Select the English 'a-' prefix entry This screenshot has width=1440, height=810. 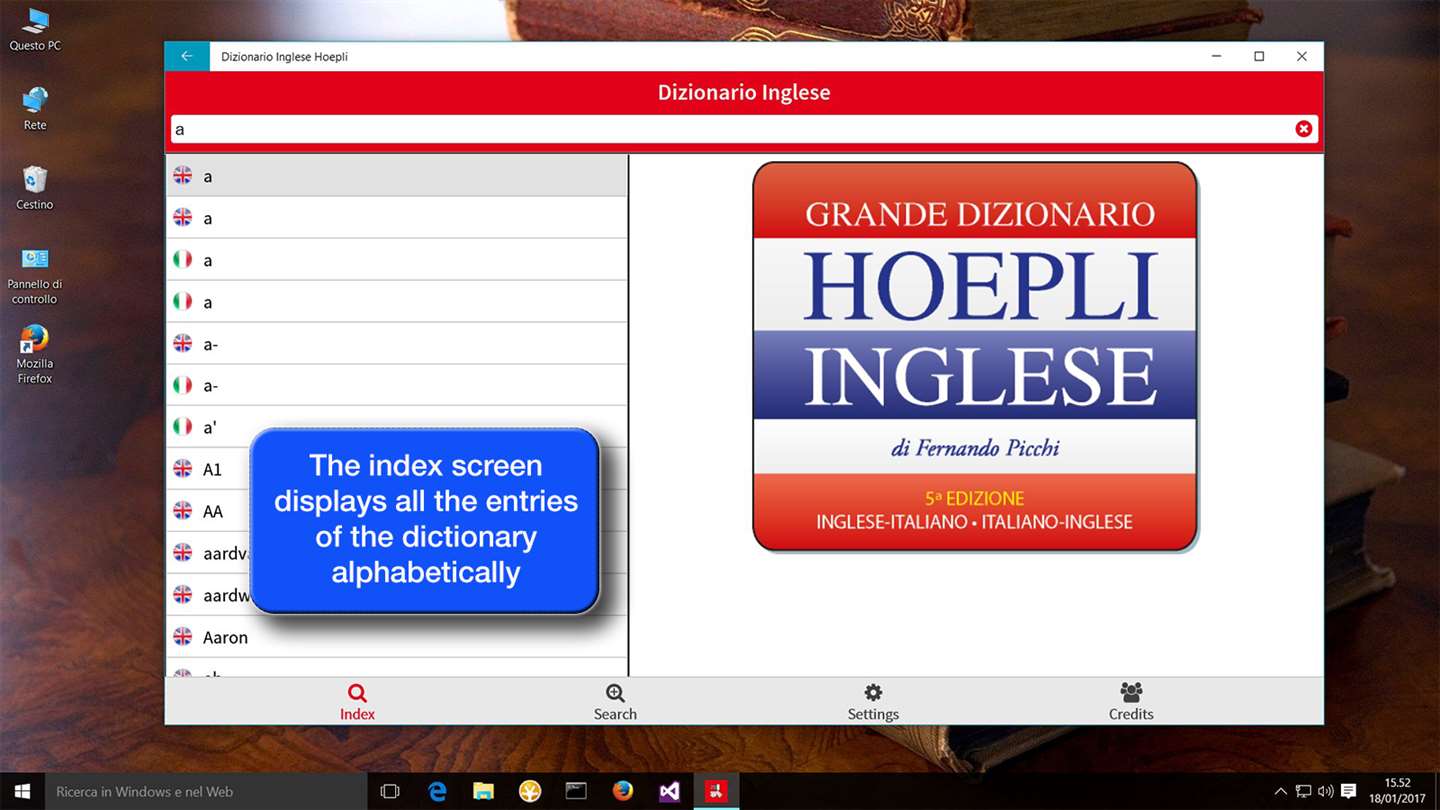tap(397, 343)
